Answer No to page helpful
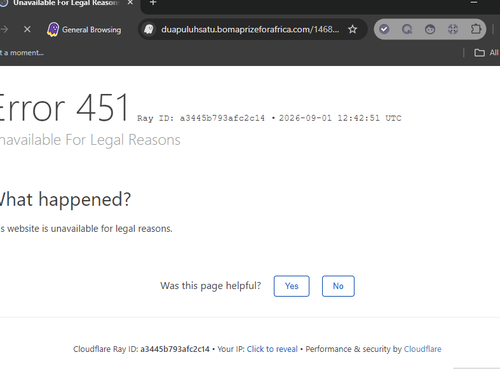Screen dimensions: 500x369 tap(338, 286)
